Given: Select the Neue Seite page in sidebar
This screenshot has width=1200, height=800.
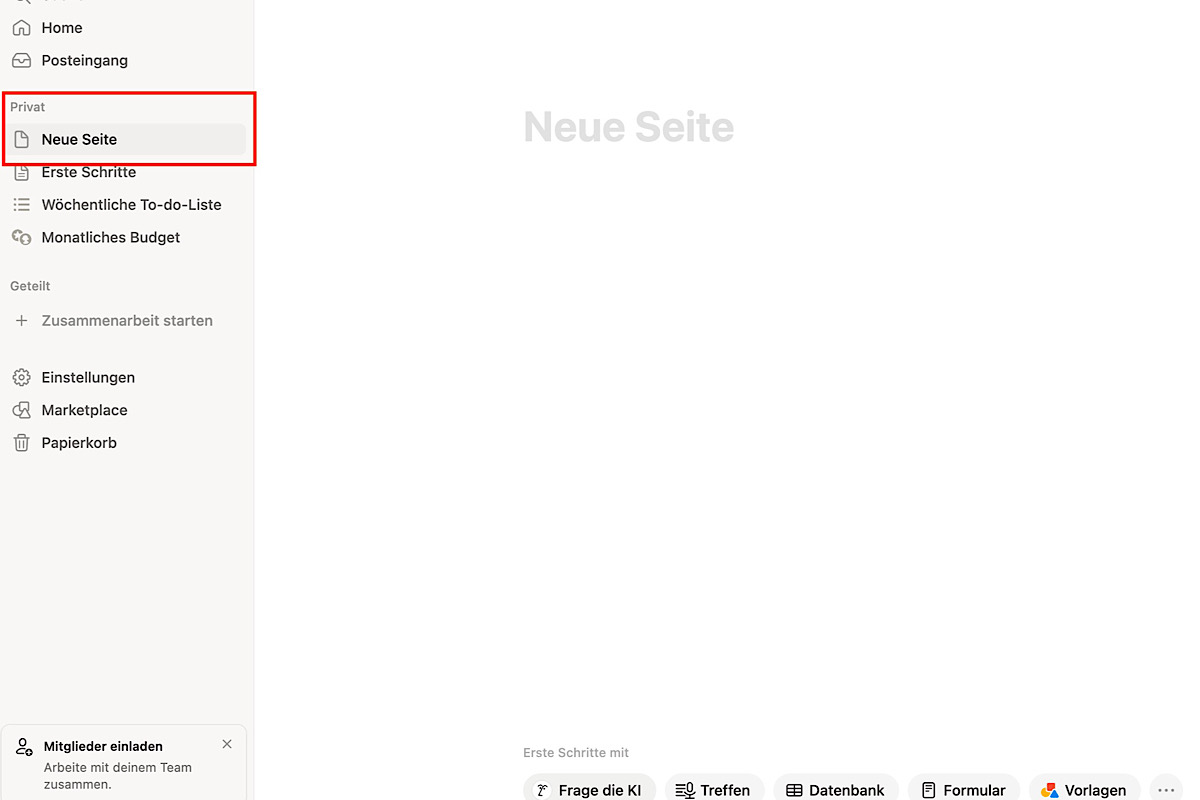Looking at the screenshot, I should pos(125,140).
